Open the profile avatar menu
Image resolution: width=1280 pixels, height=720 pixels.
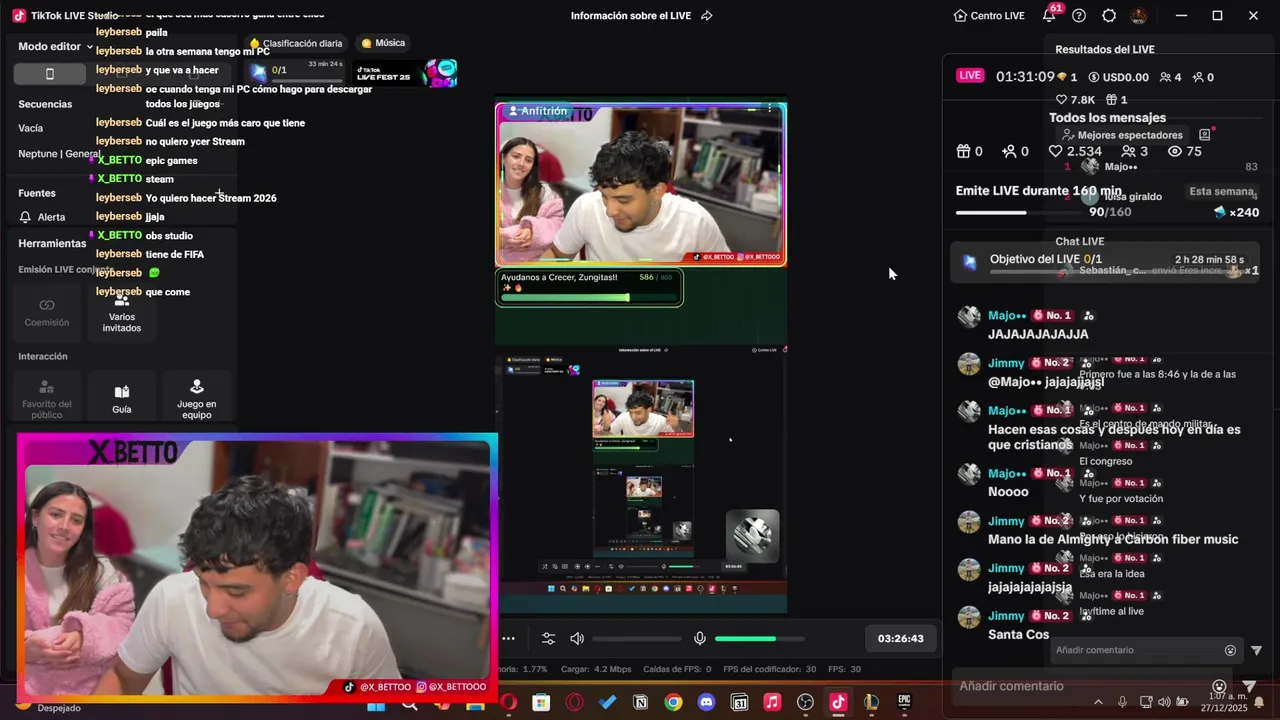[1138, 16]
